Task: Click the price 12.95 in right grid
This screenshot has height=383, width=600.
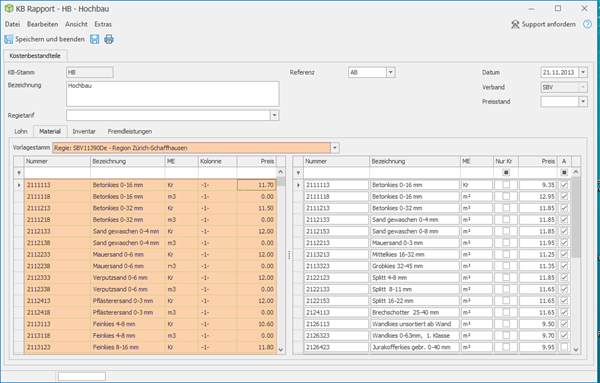Action: [538, 197]
